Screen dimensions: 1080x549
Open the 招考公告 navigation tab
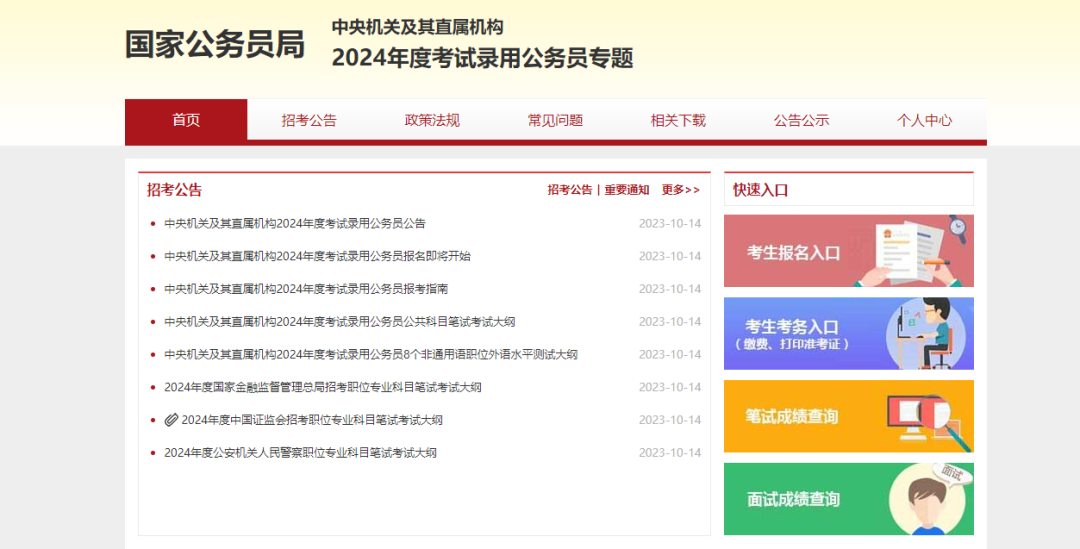[x=309, y=121]
